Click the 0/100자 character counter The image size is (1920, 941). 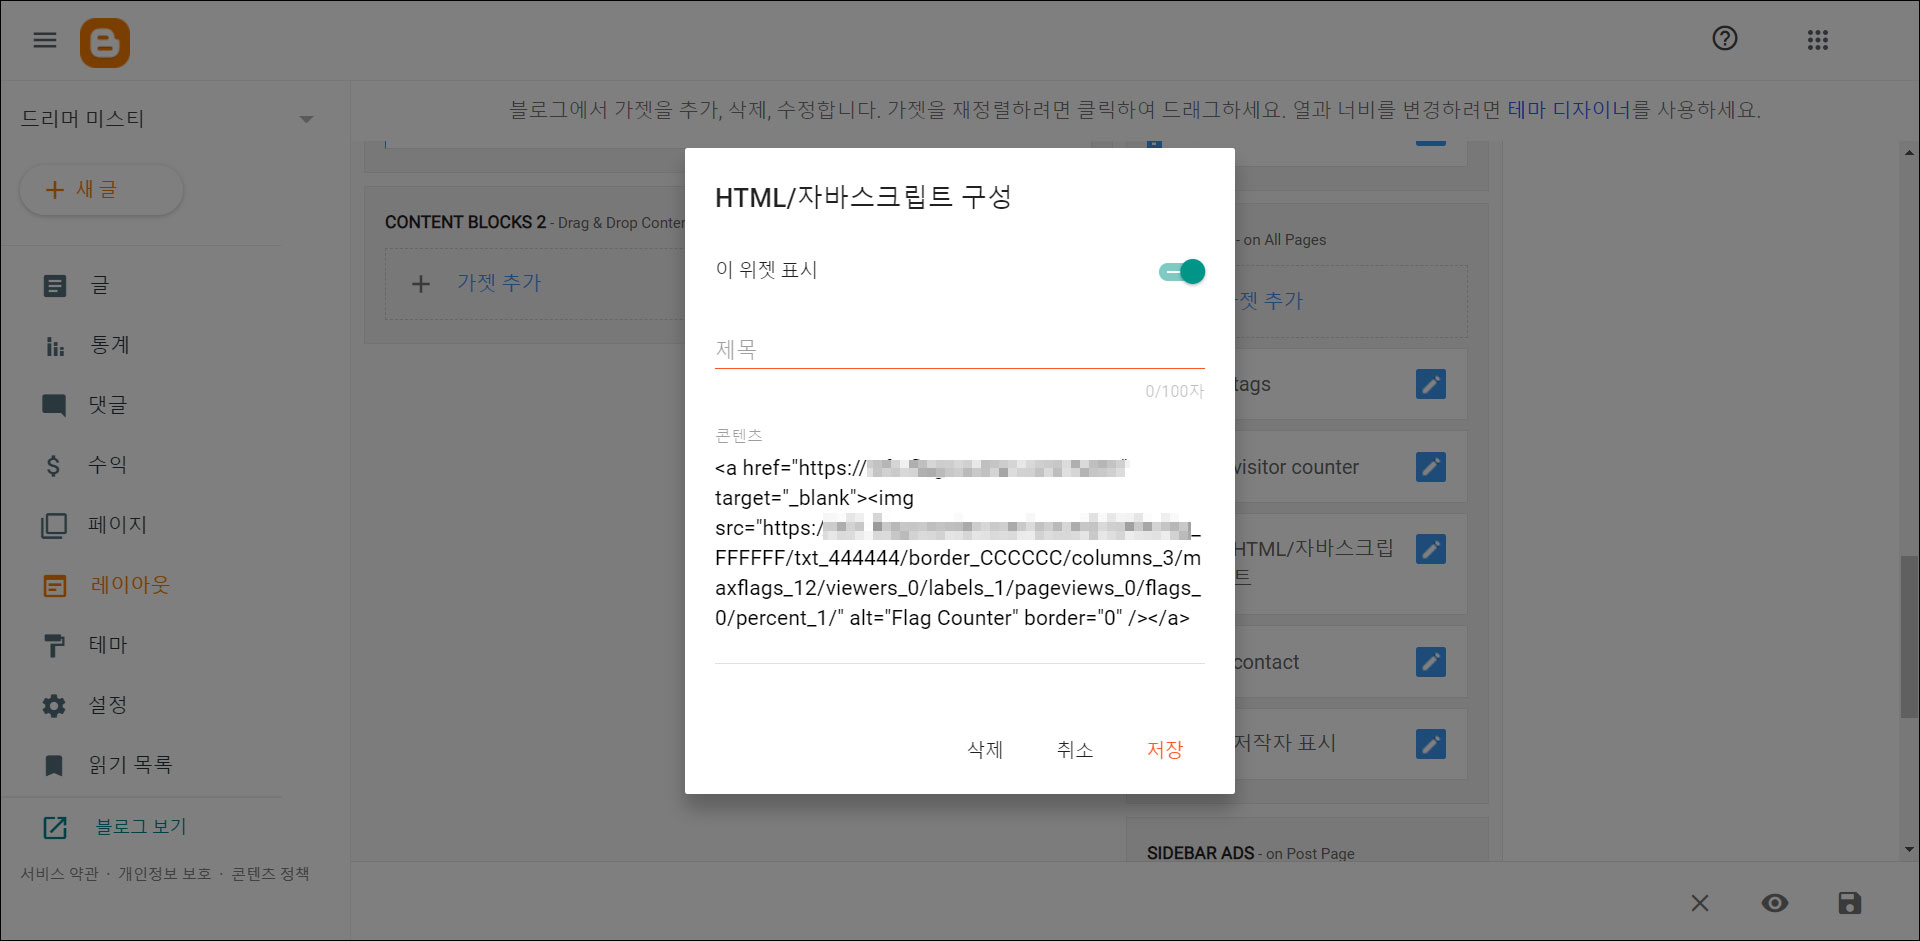(x=1175, y=391)
